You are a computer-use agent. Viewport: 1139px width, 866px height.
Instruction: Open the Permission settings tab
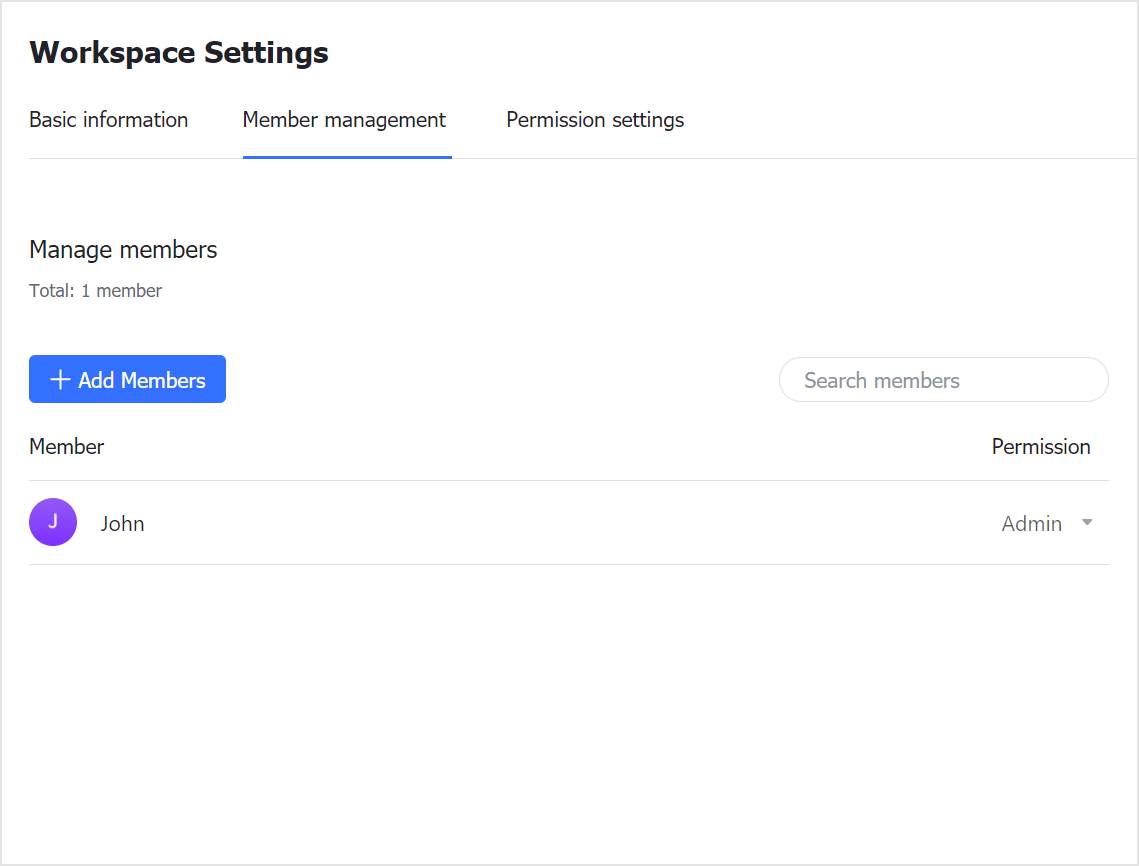[x=595, y=120]
